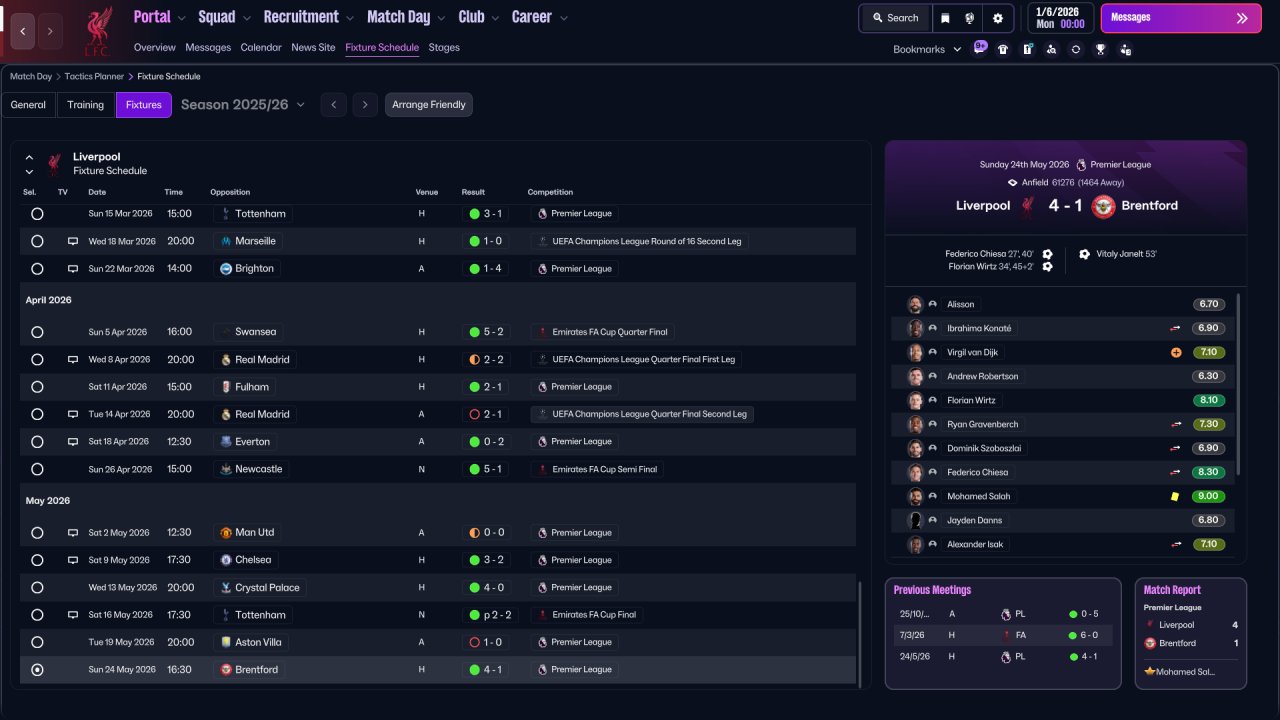Click the shirt icon in bookmarks bar
This screenshot has height=720, width=1280.
pyautogui.click(x=1004, y=49)
